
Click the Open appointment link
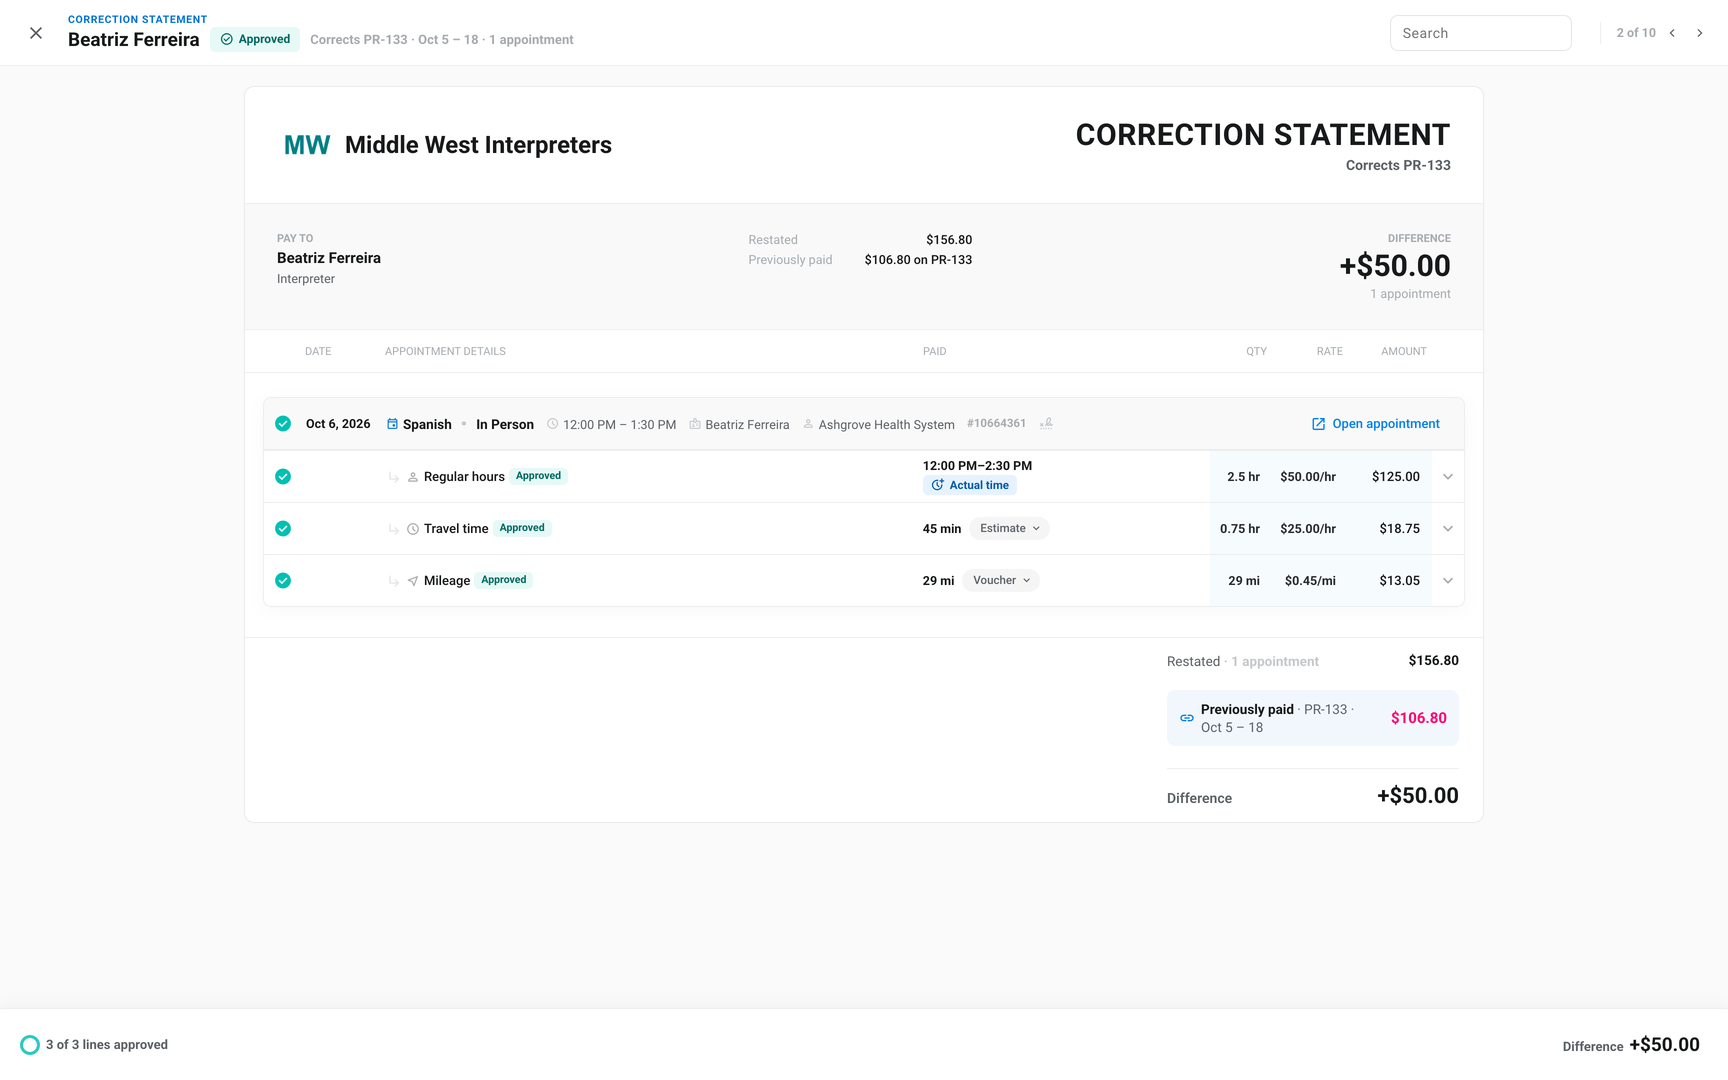(x=1376, y=424)
